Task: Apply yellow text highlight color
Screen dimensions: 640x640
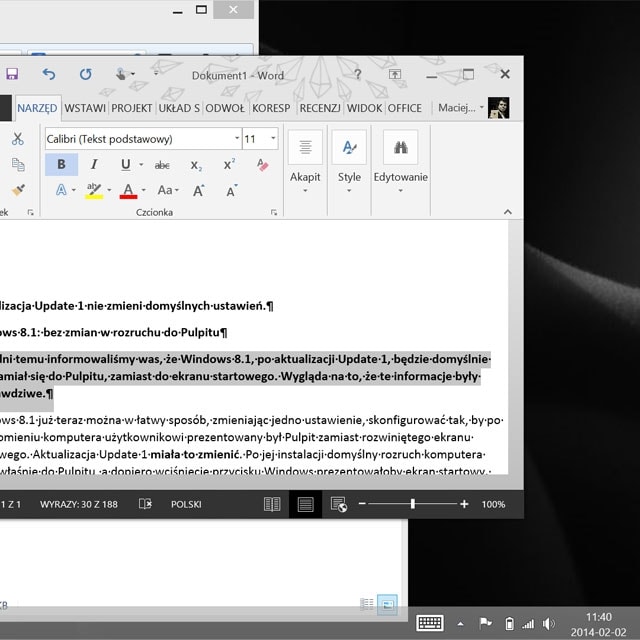Action: click(94, 190)
